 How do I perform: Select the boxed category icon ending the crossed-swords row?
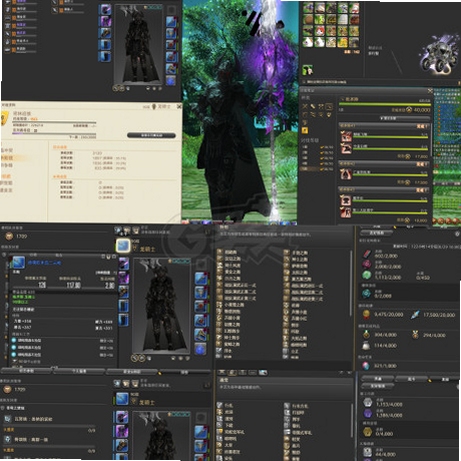329,106
